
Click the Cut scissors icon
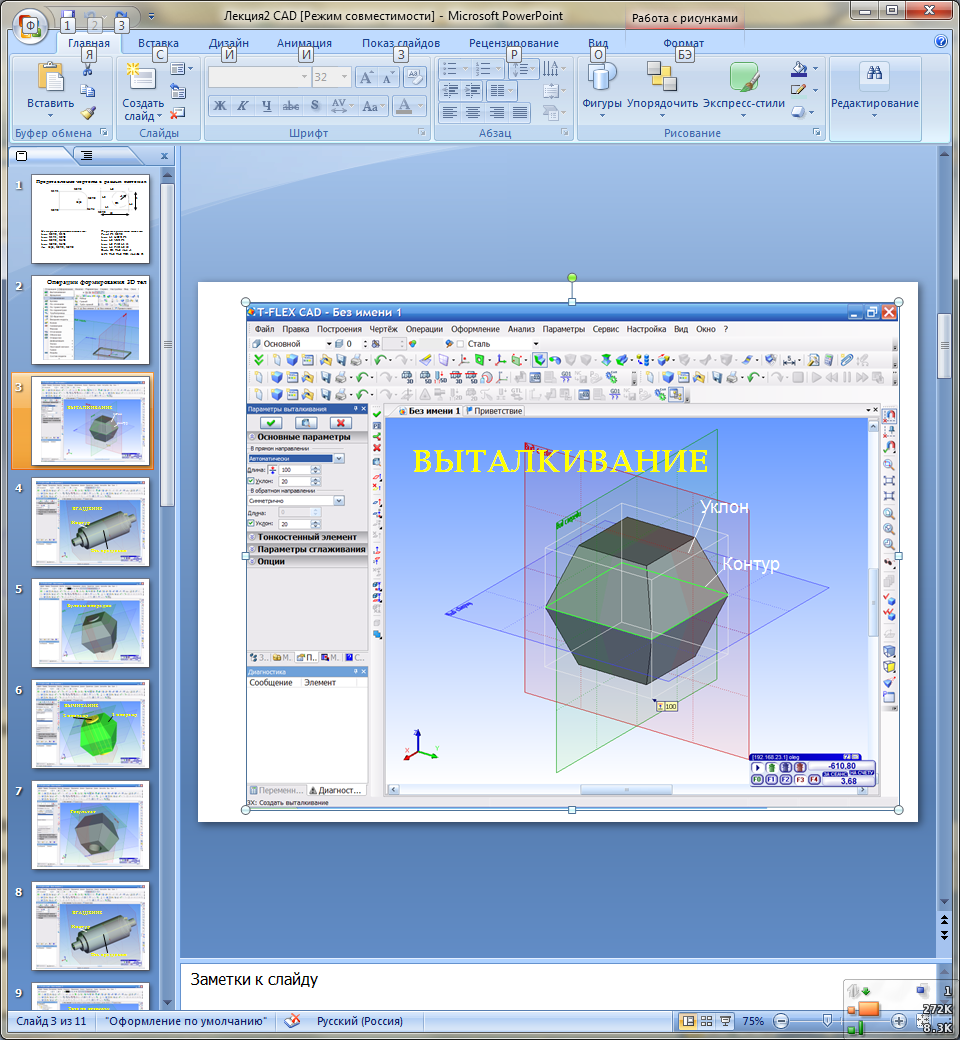(x=88, y=70)
